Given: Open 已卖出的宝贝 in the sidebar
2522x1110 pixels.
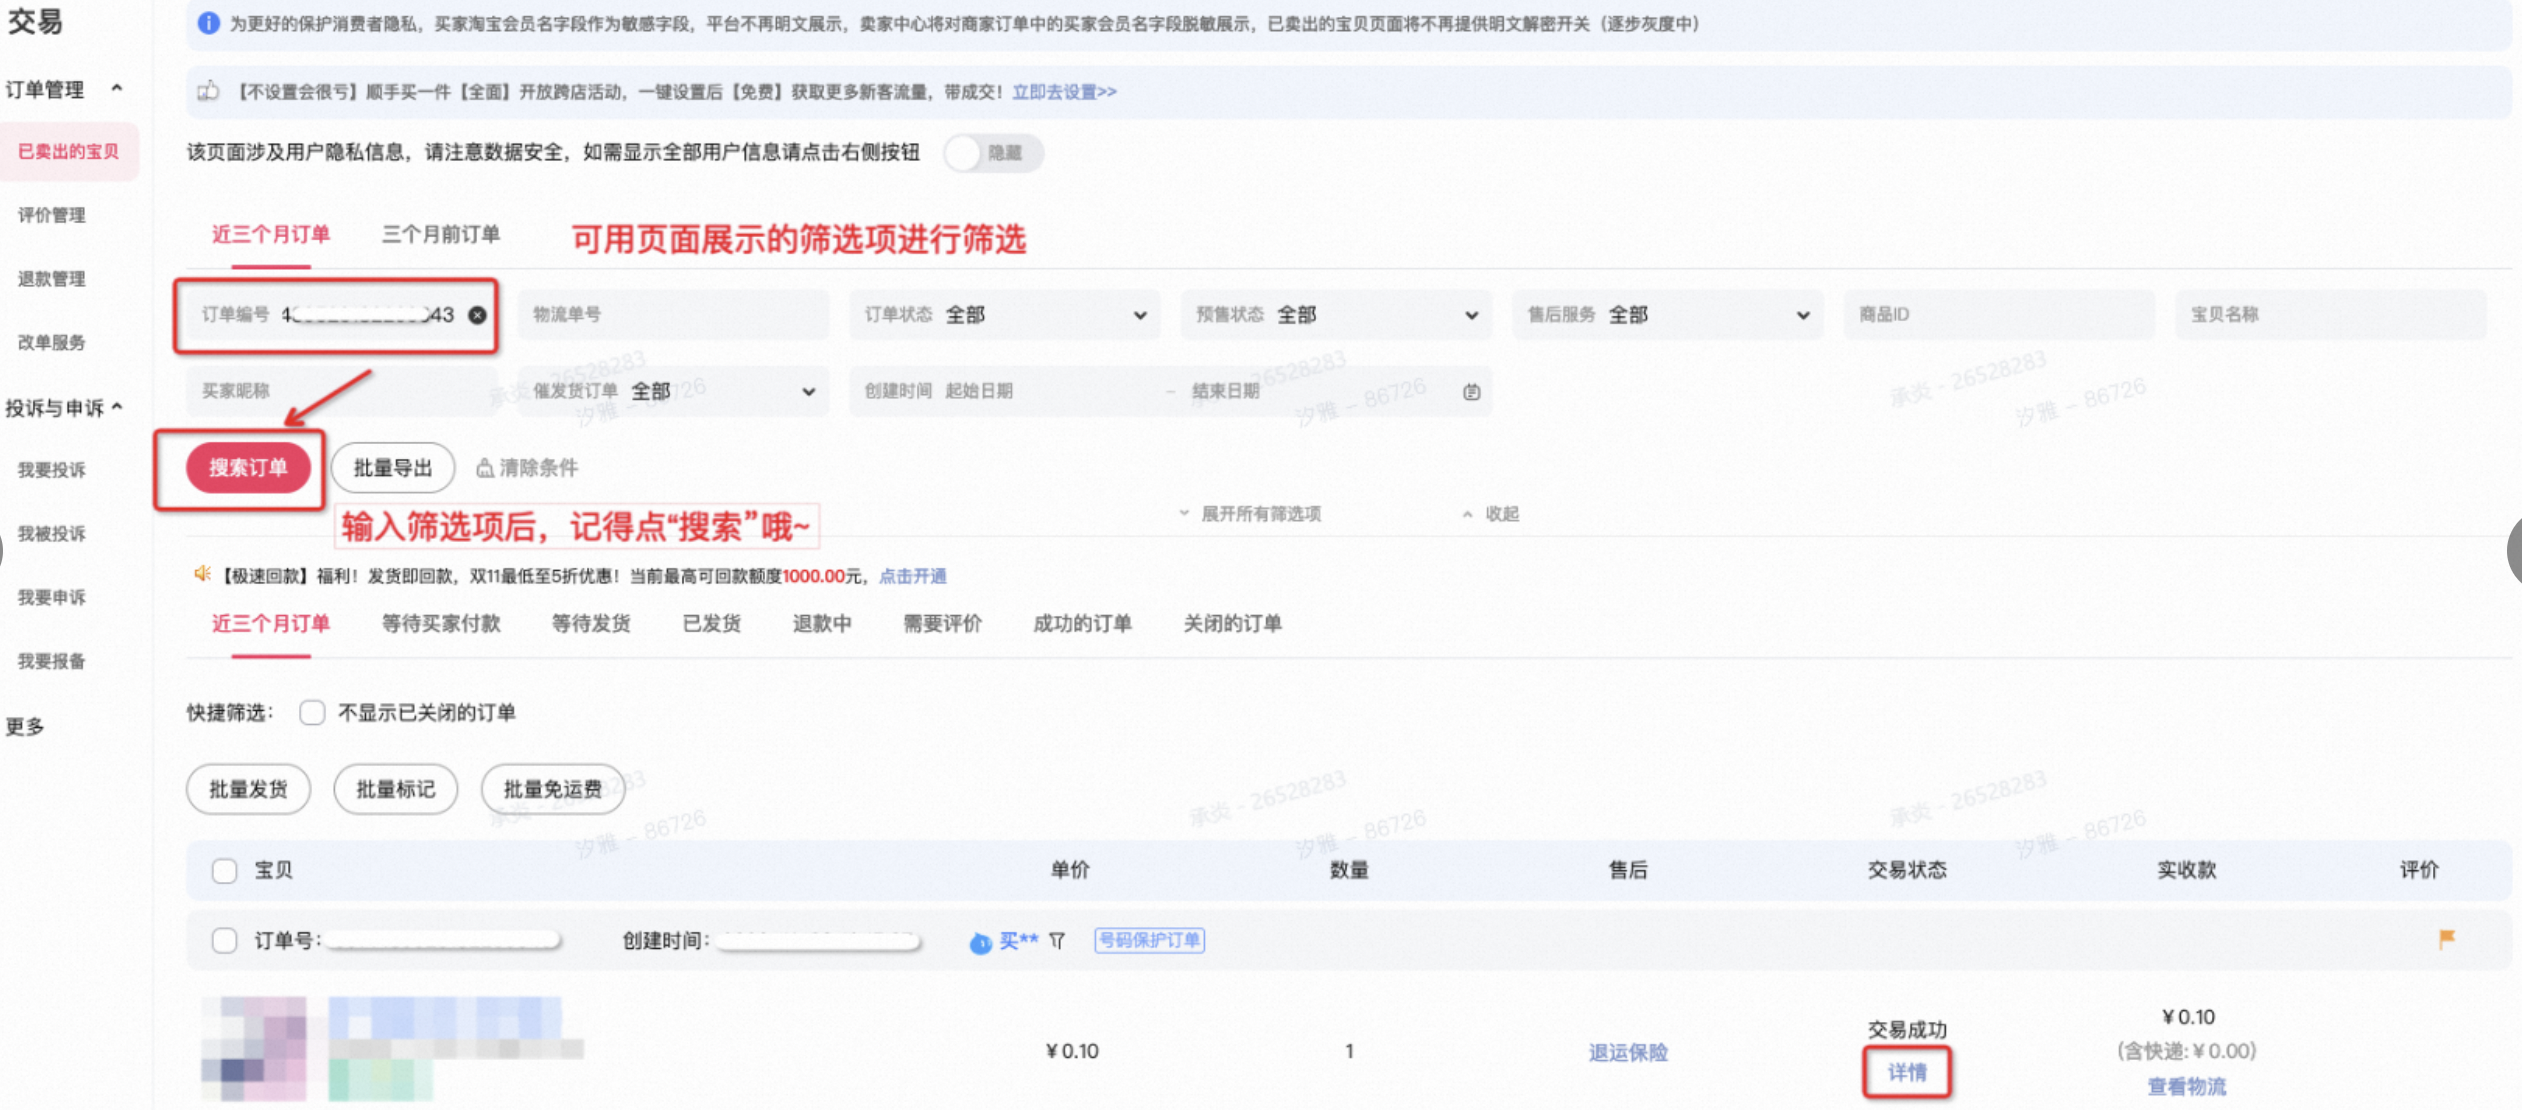Looking at the screenshot, I should 68,151.
